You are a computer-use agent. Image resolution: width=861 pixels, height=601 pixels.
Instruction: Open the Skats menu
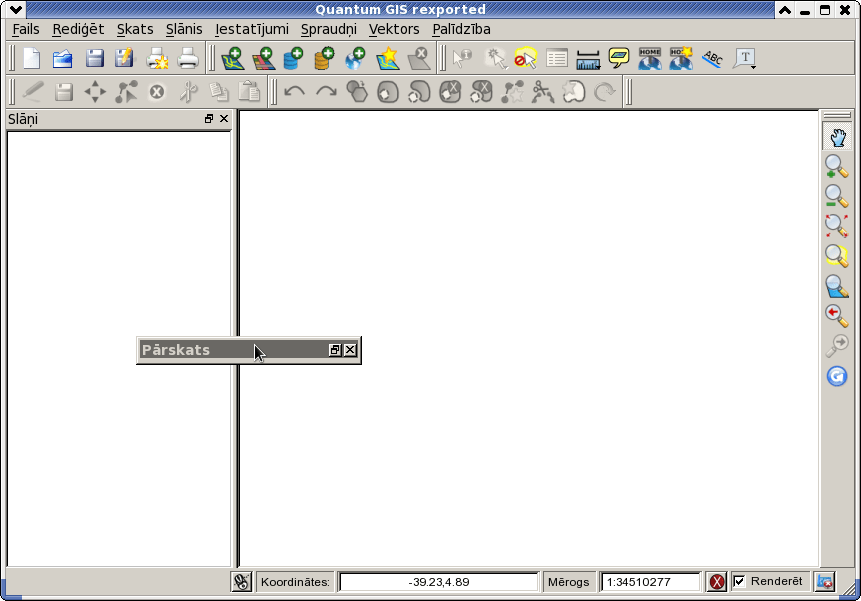click(x=135, y=29)
